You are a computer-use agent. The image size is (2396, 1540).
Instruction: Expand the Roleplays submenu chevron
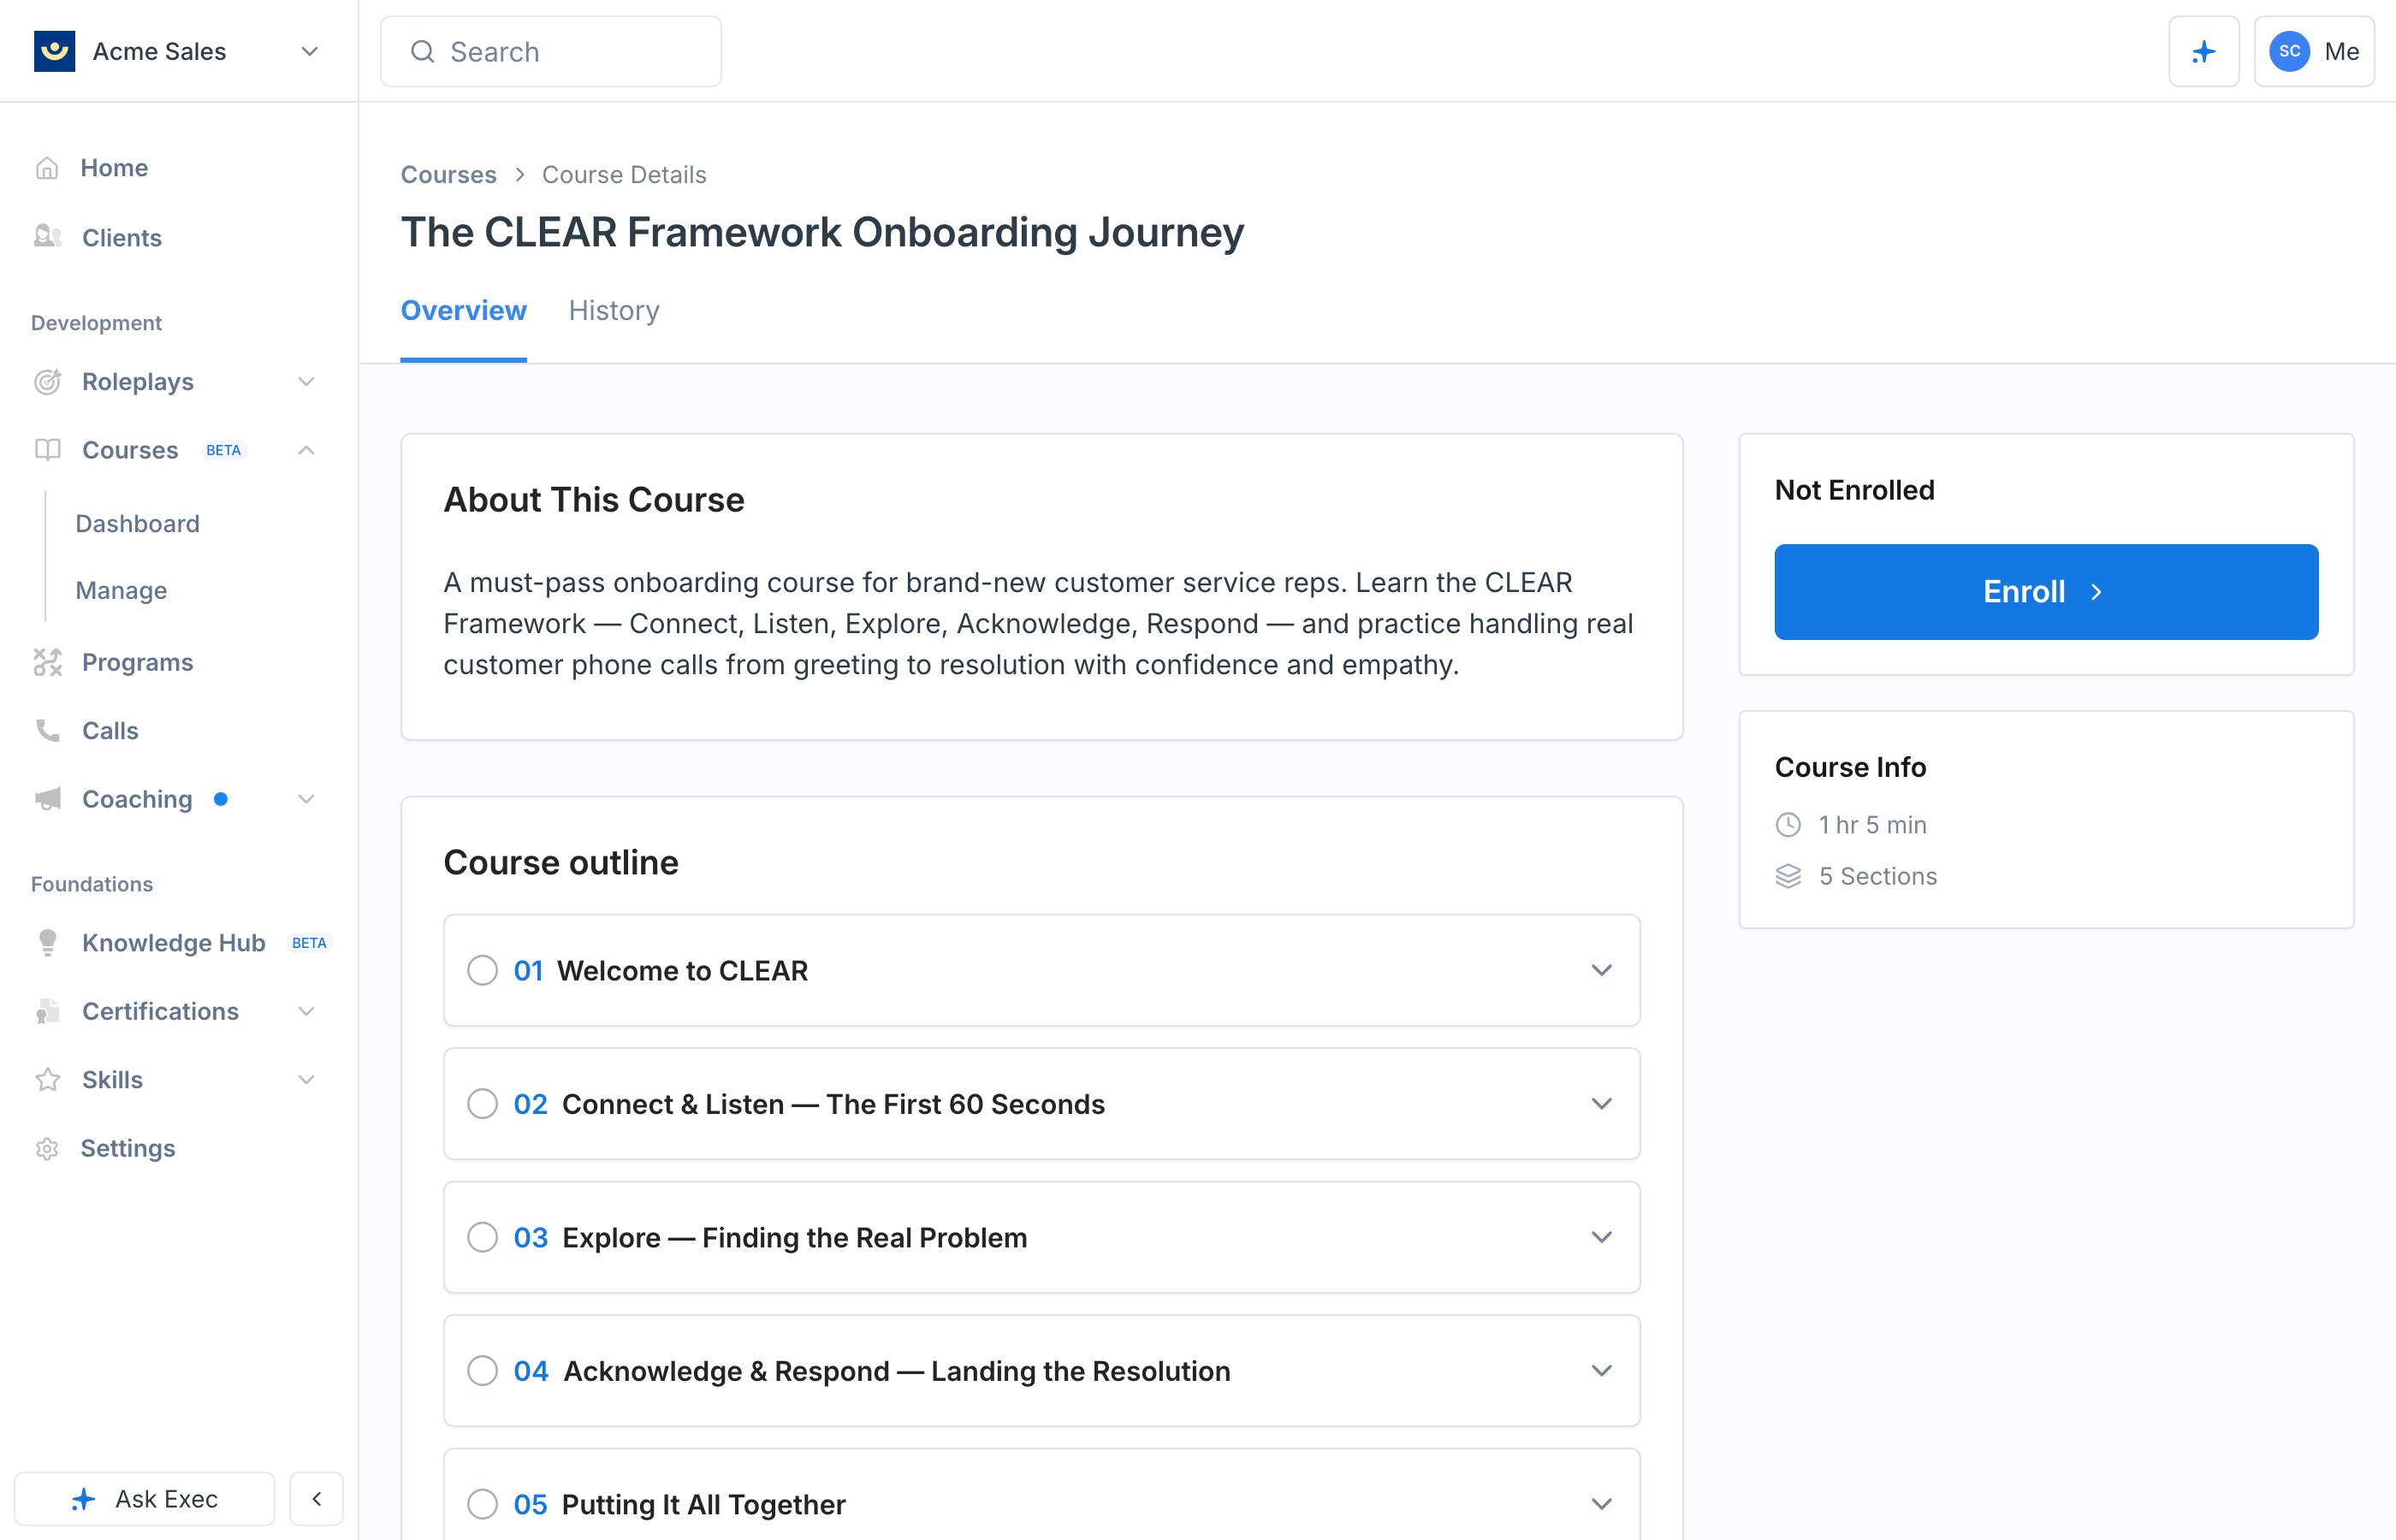[x=307, y=381]
